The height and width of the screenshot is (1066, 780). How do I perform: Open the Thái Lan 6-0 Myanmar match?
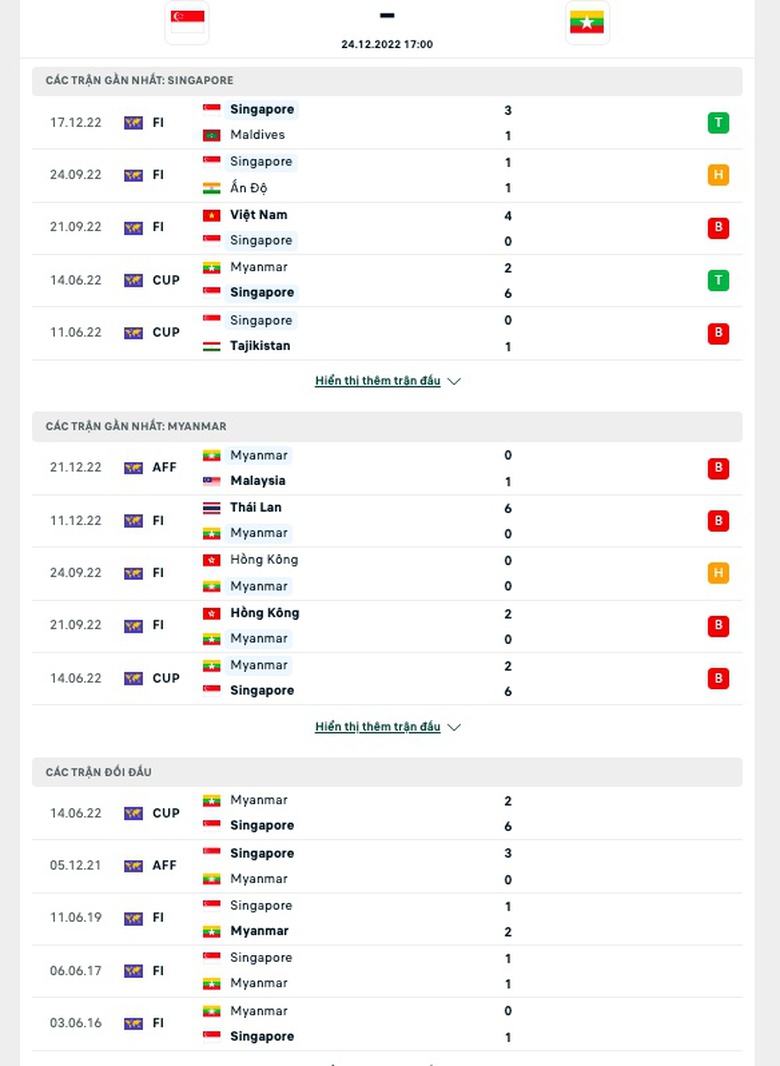click(x=387, y=521)
